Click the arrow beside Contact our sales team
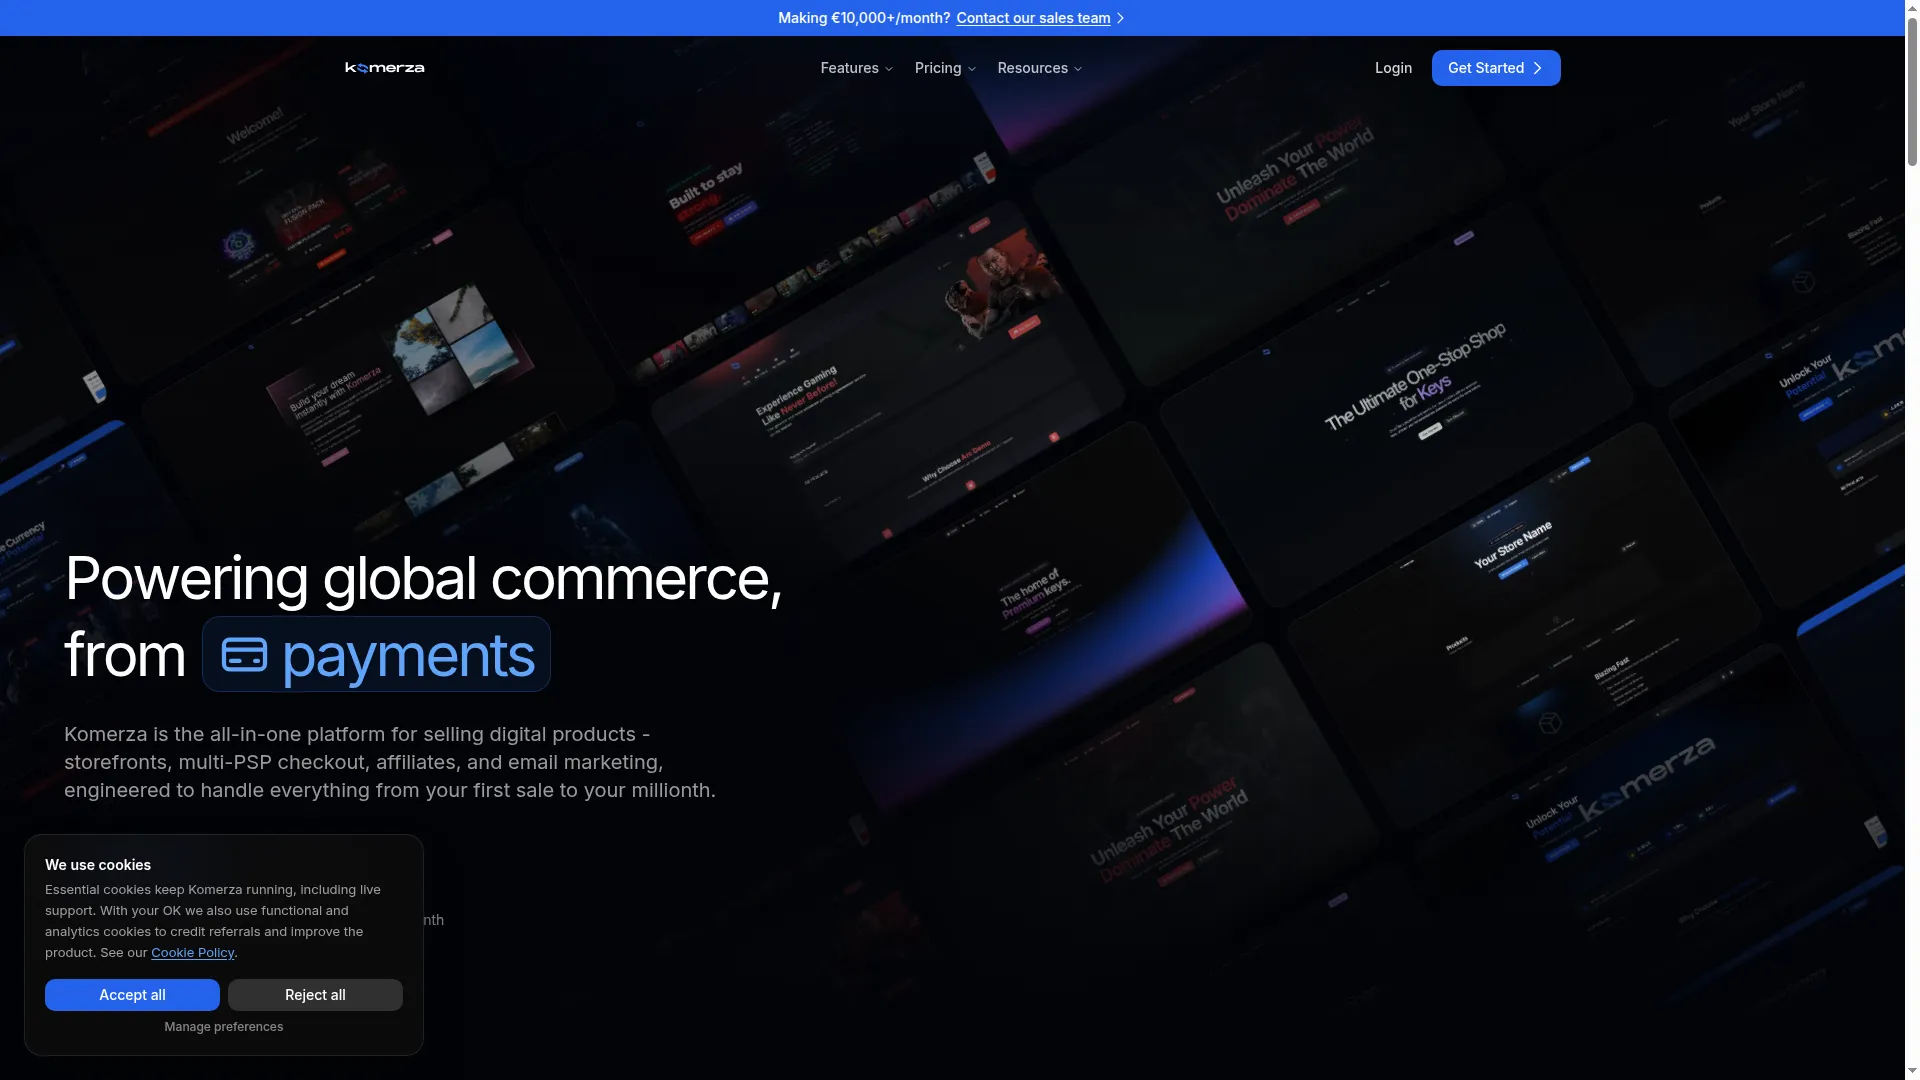This screenshot has width=1920, height=1080. (x=1121, y=18)
